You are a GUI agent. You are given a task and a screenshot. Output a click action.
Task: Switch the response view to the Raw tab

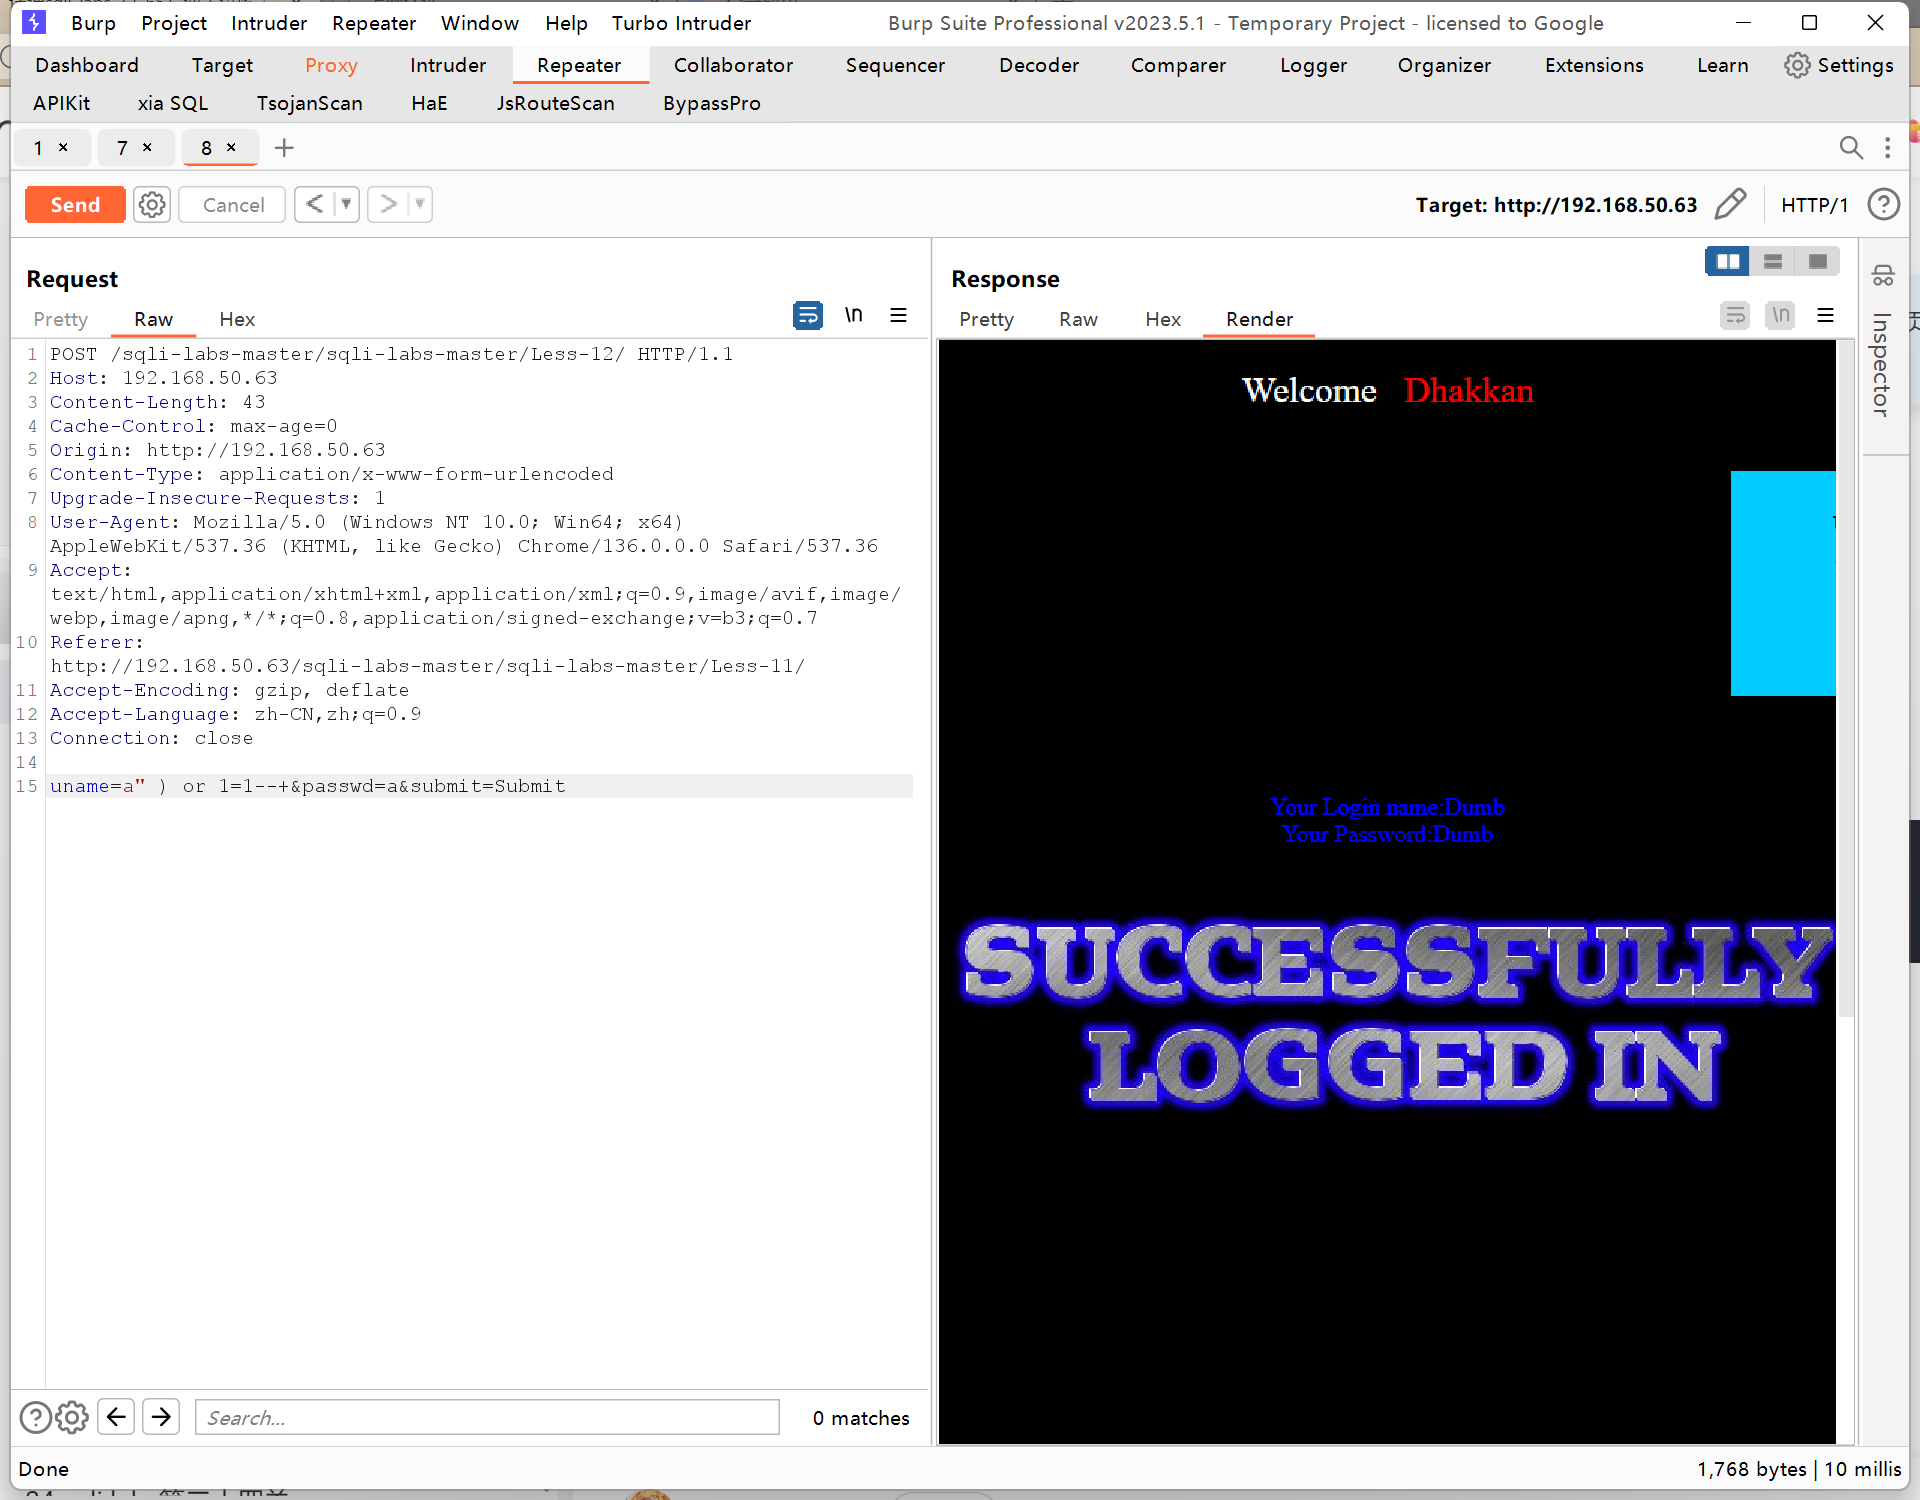(1078, 319)
